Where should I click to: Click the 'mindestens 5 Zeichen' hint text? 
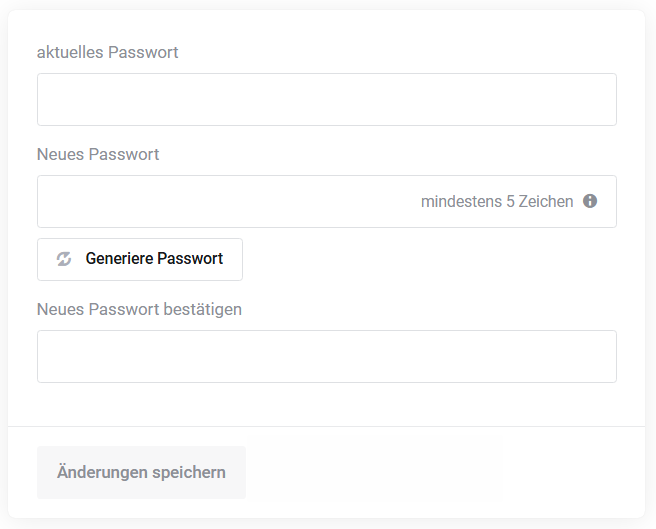[x=496, y=201]
